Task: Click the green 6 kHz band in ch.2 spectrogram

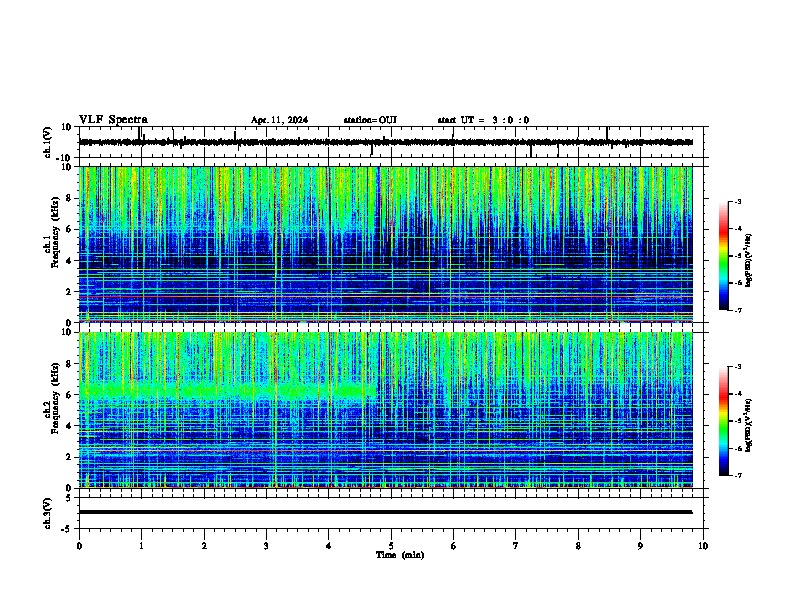Action: pos(227,391)
